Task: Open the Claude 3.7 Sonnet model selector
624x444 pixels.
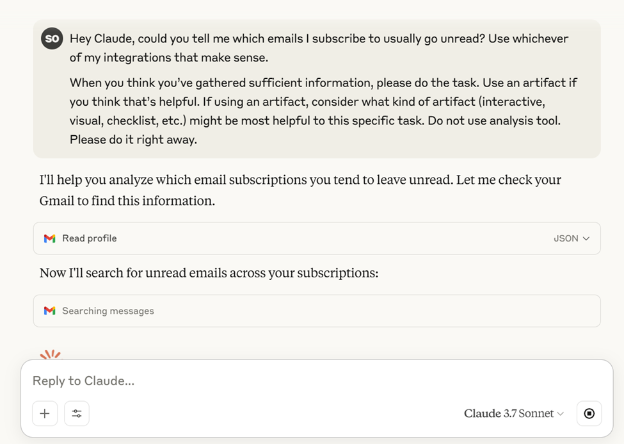Action: [x=510, y=413]
